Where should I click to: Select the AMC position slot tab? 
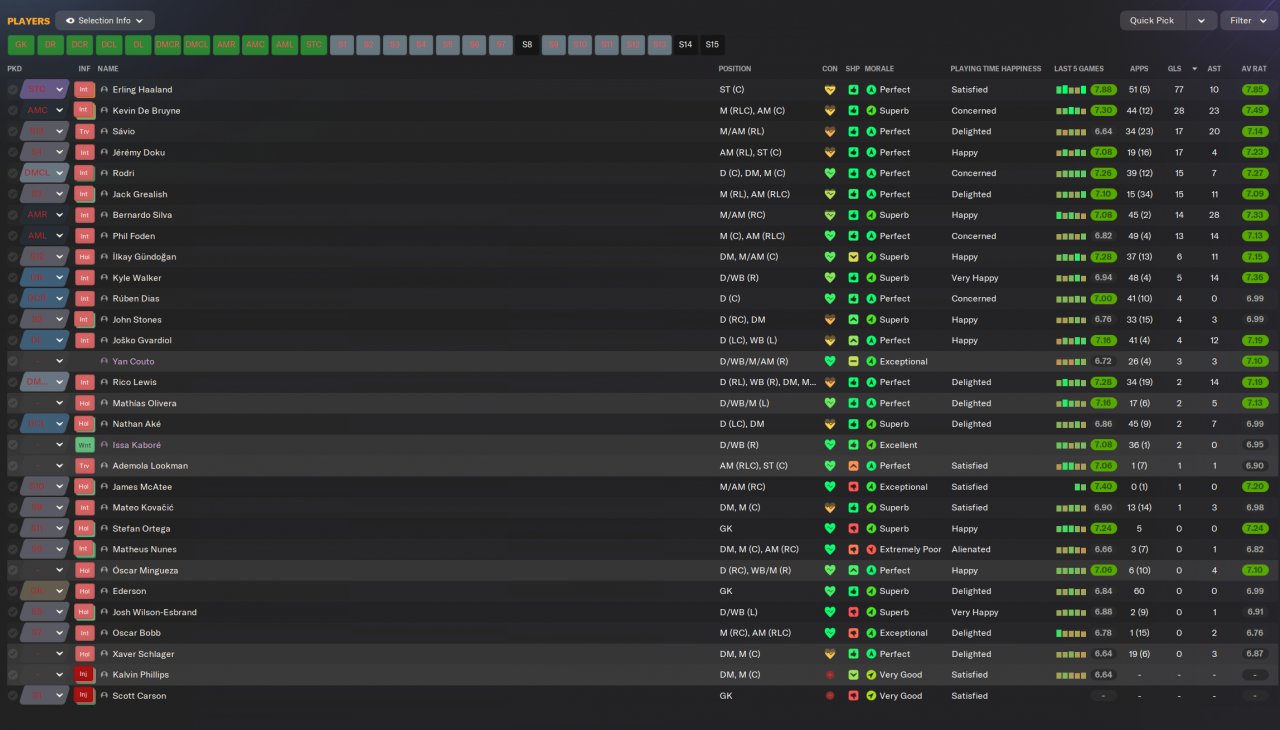255,45
